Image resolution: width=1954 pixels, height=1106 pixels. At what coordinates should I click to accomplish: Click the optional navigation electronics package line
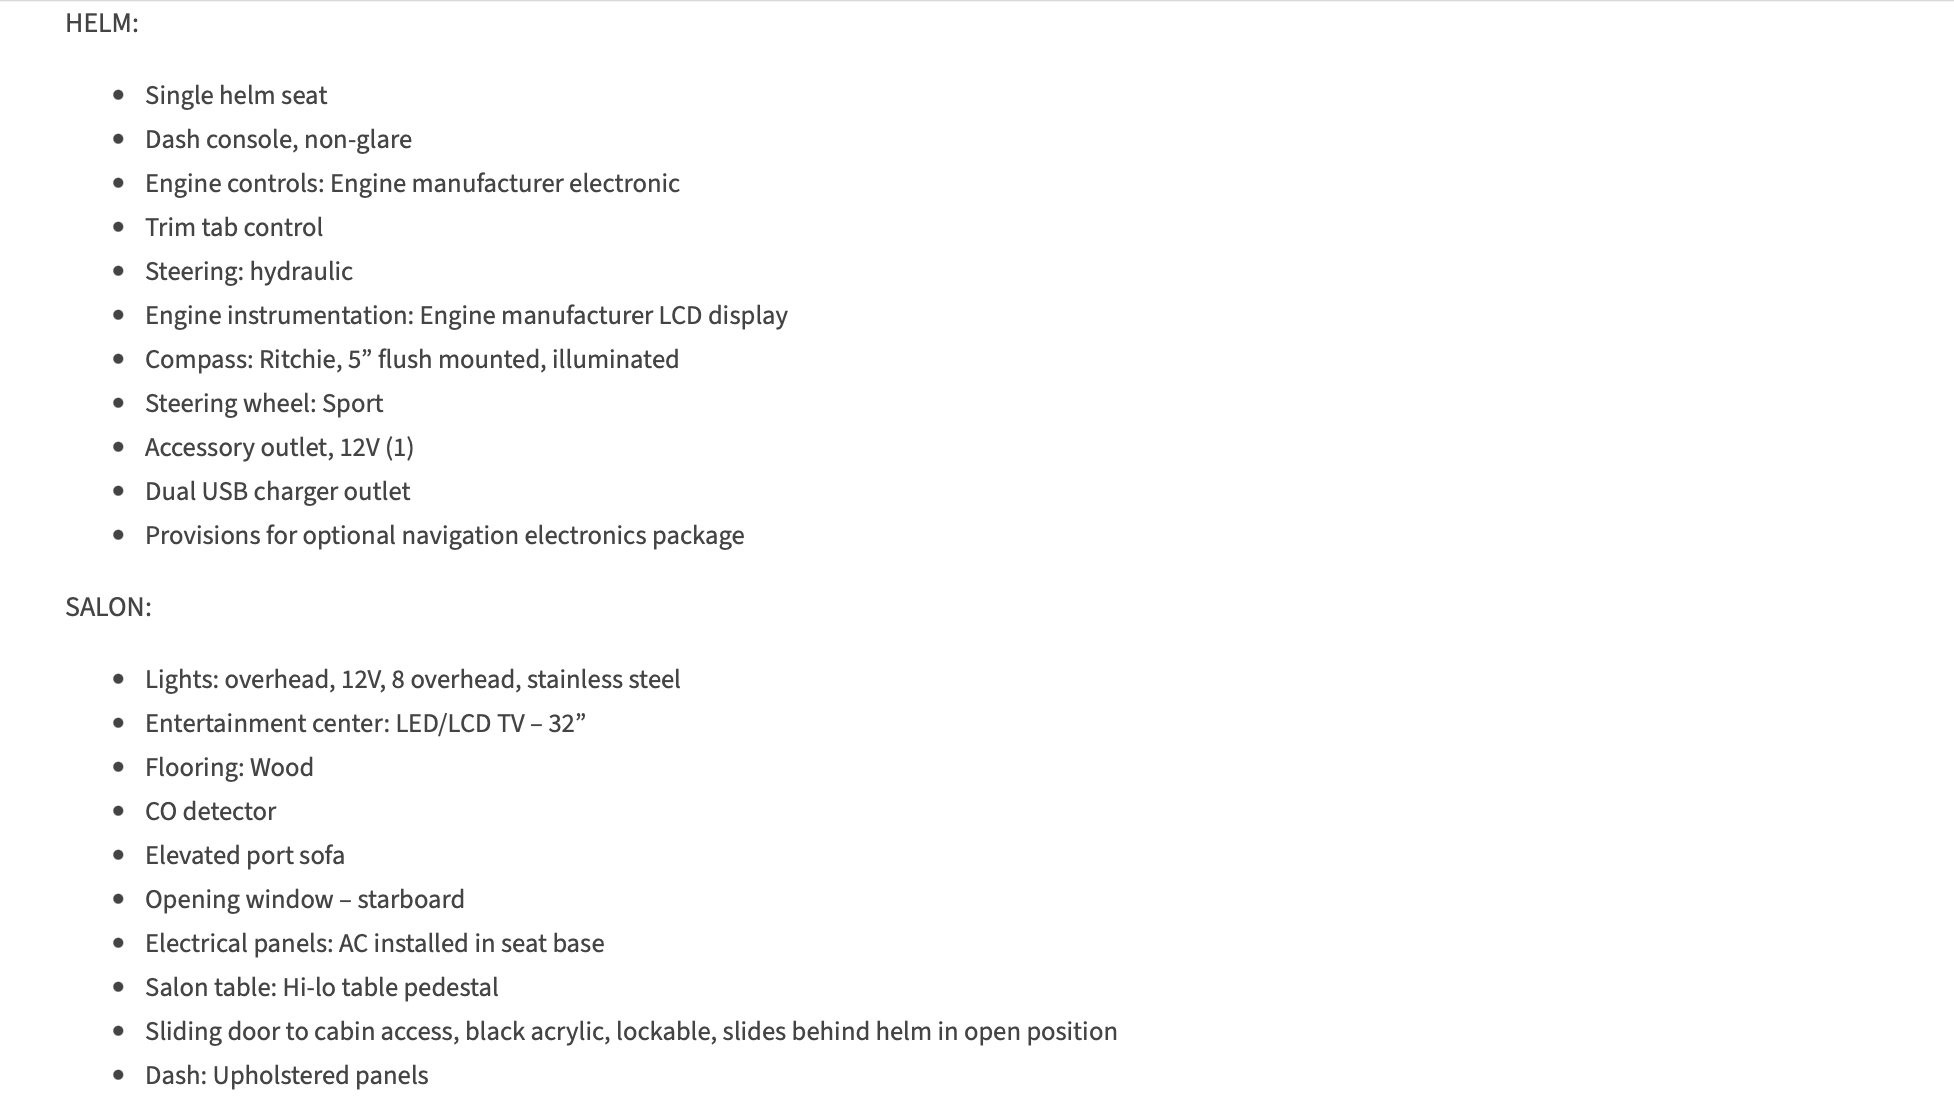click(444, 535)
